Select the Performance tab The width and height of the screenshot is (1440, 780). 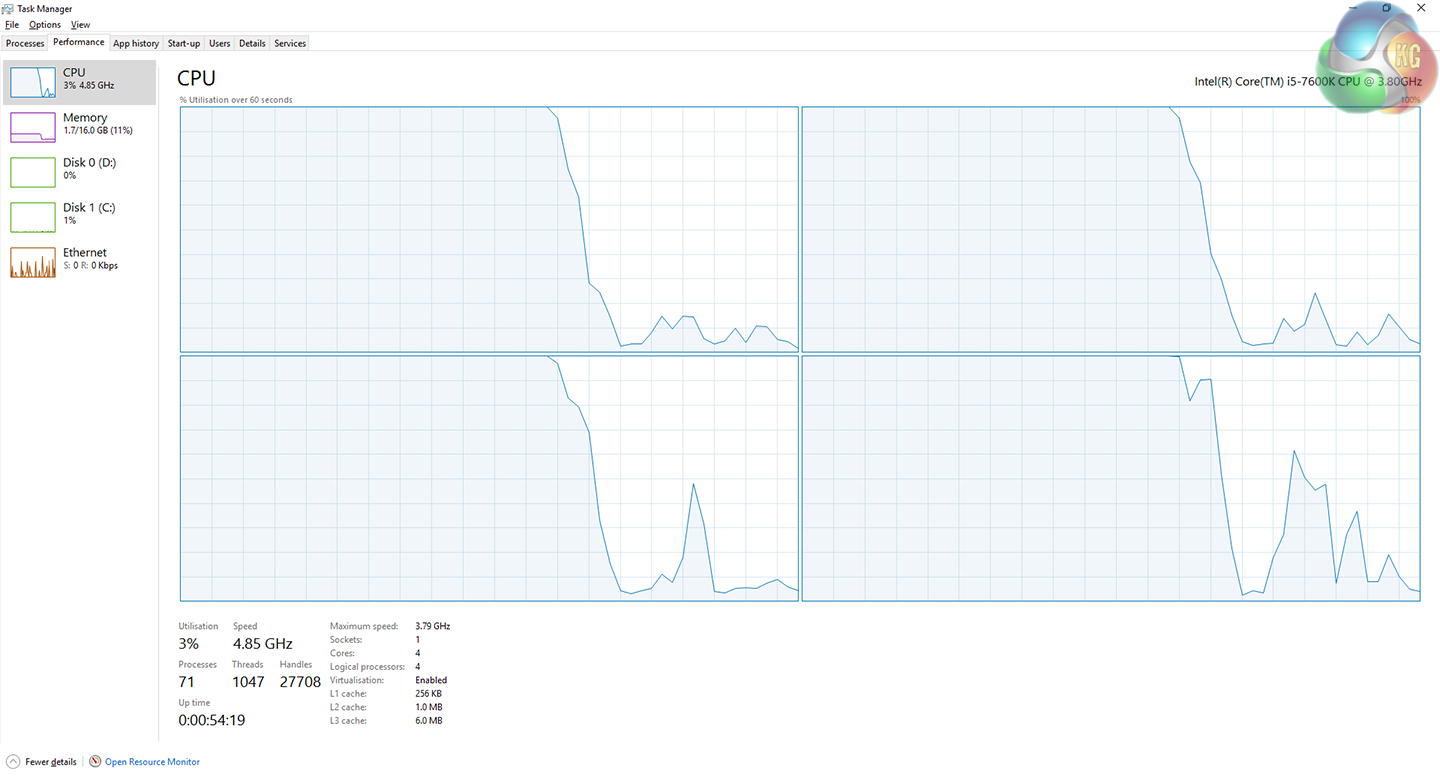(79, 42)
